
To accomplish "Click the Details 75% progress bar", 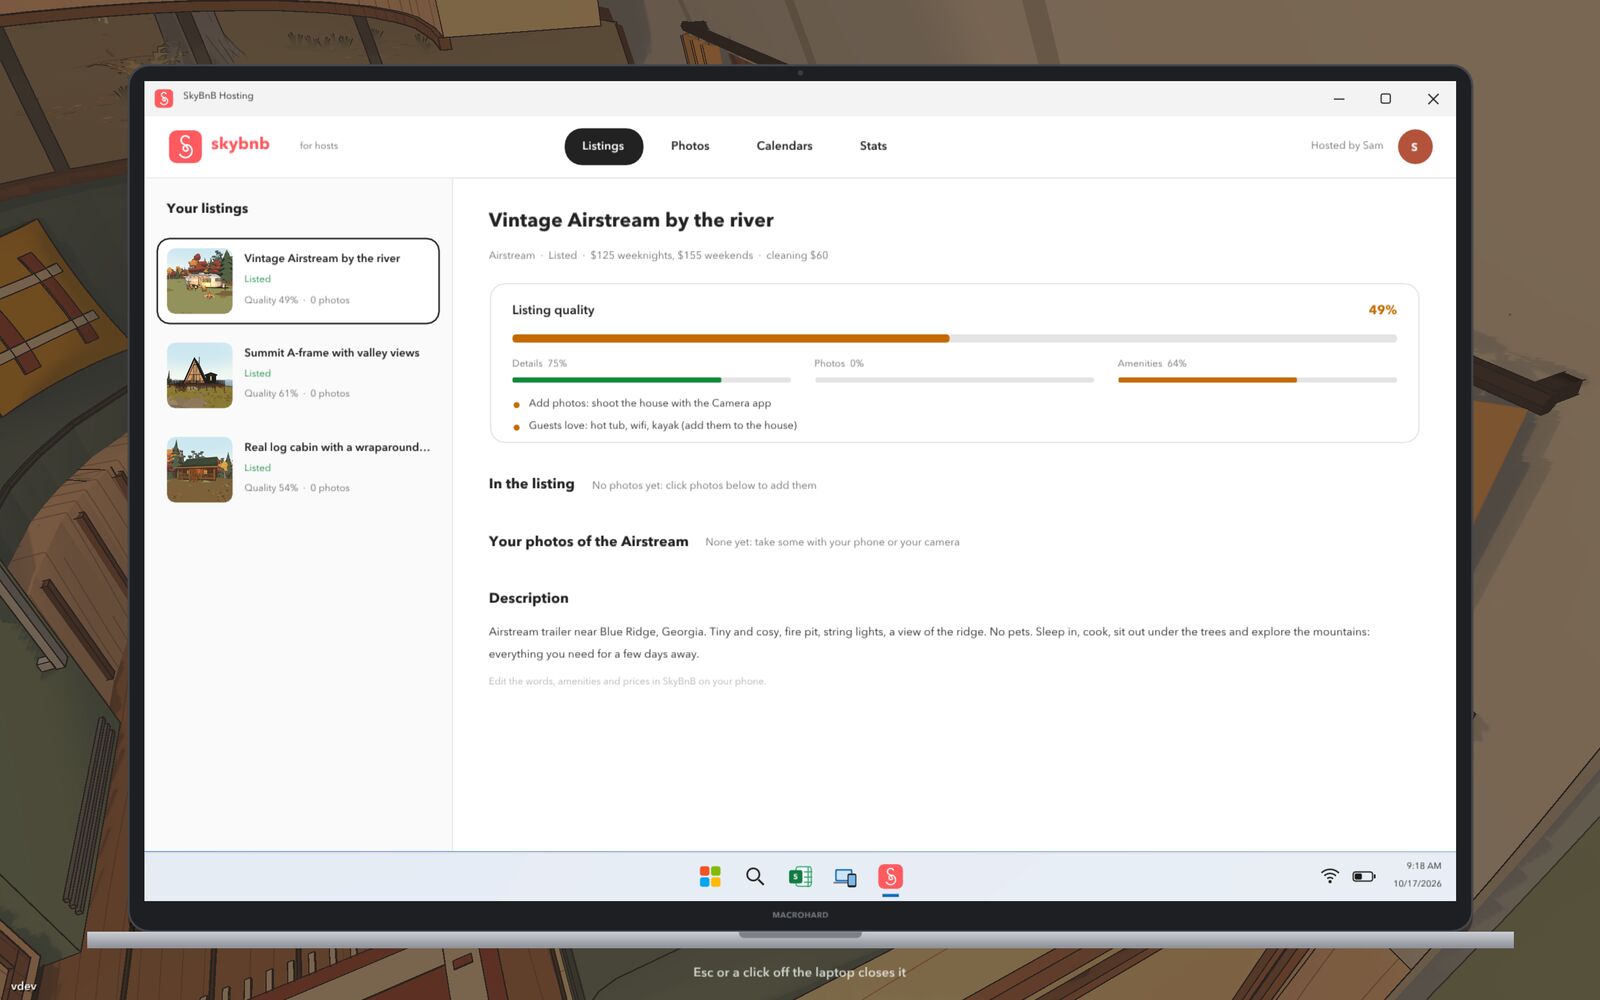I will [651, 380].
